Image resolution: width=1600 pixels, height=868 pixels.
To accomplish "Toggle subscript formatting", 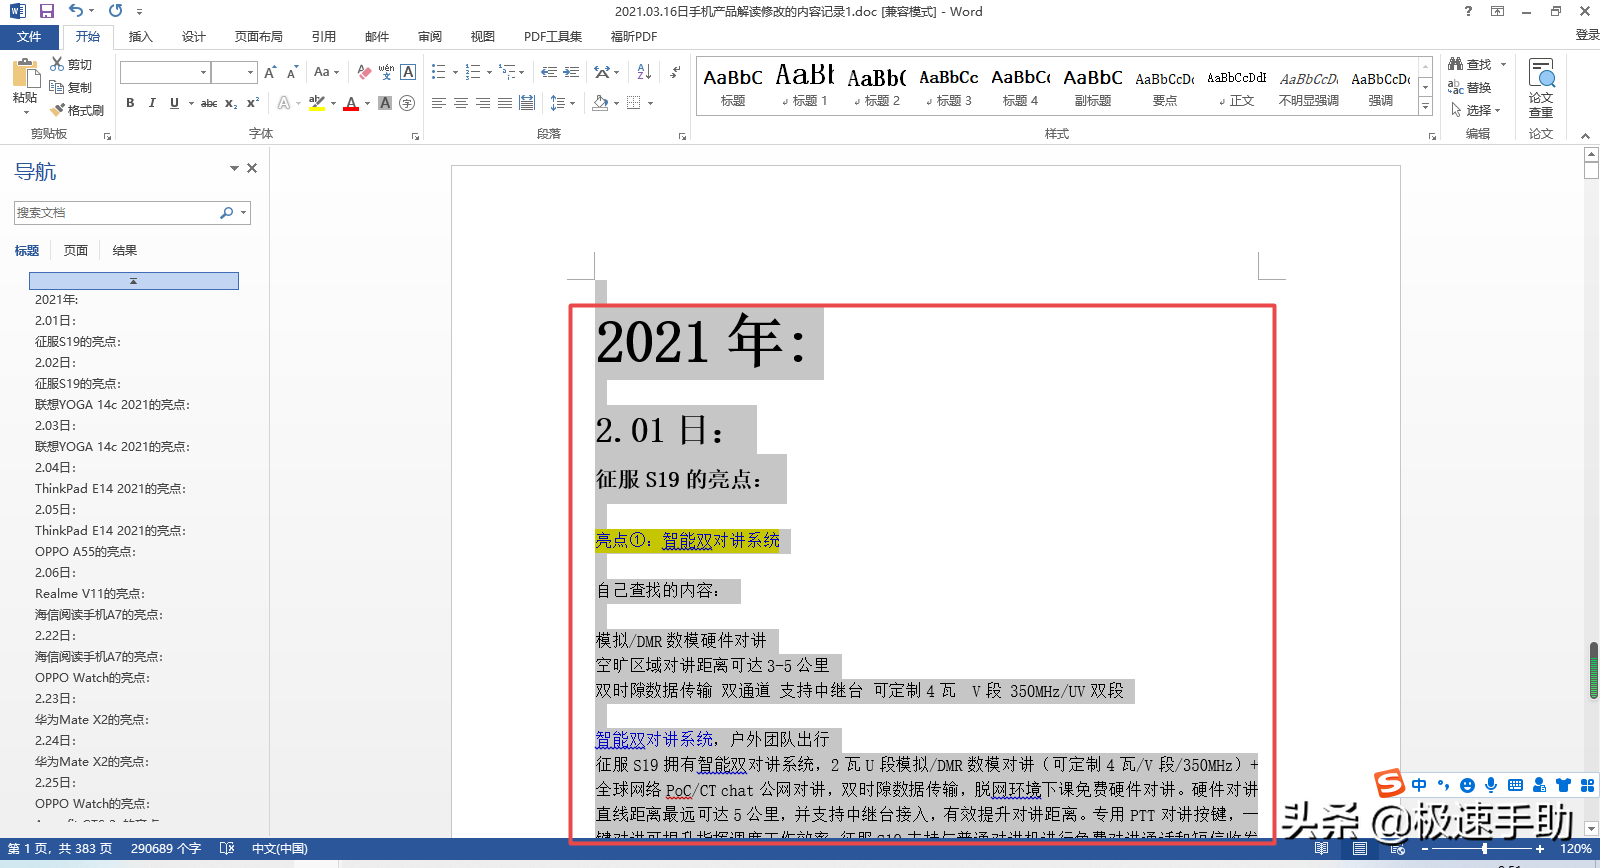I will point(231,103).
